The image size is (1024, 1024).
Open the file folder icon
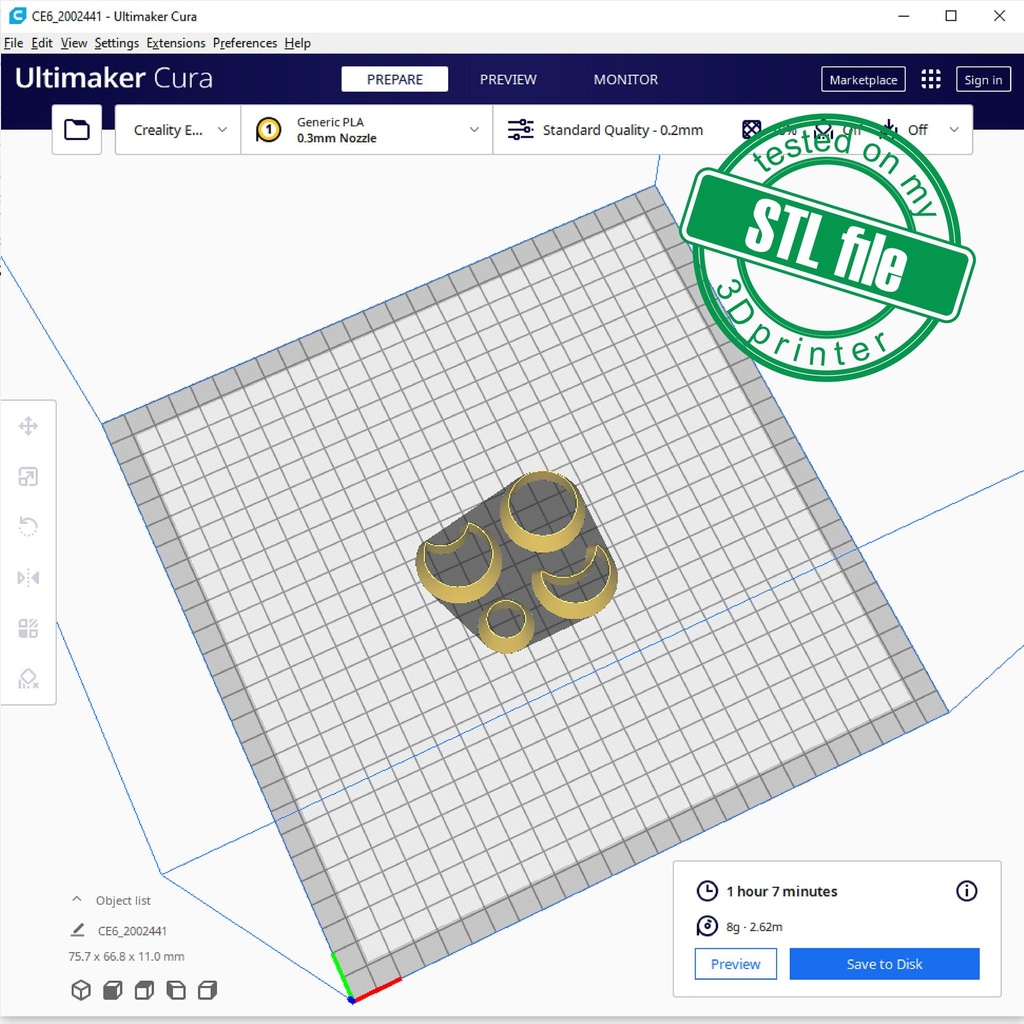coord(77,130)
